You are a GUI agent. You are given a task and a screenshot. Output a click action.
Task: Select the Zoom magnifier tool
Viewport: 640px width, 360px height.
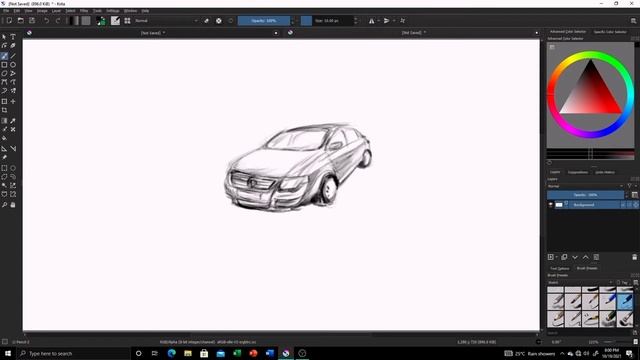(x=4, y=205)
